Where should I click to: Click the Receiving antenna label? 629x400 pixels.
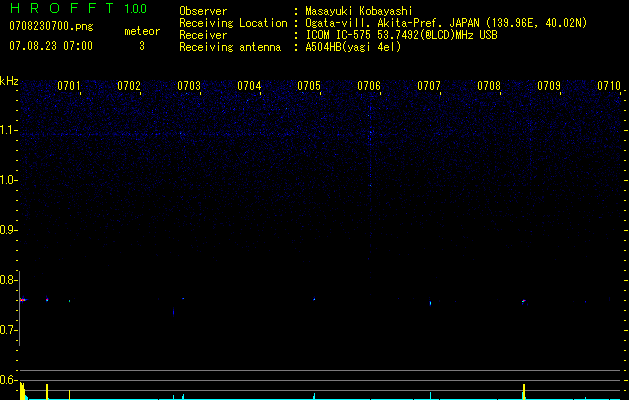click(230, 47)
